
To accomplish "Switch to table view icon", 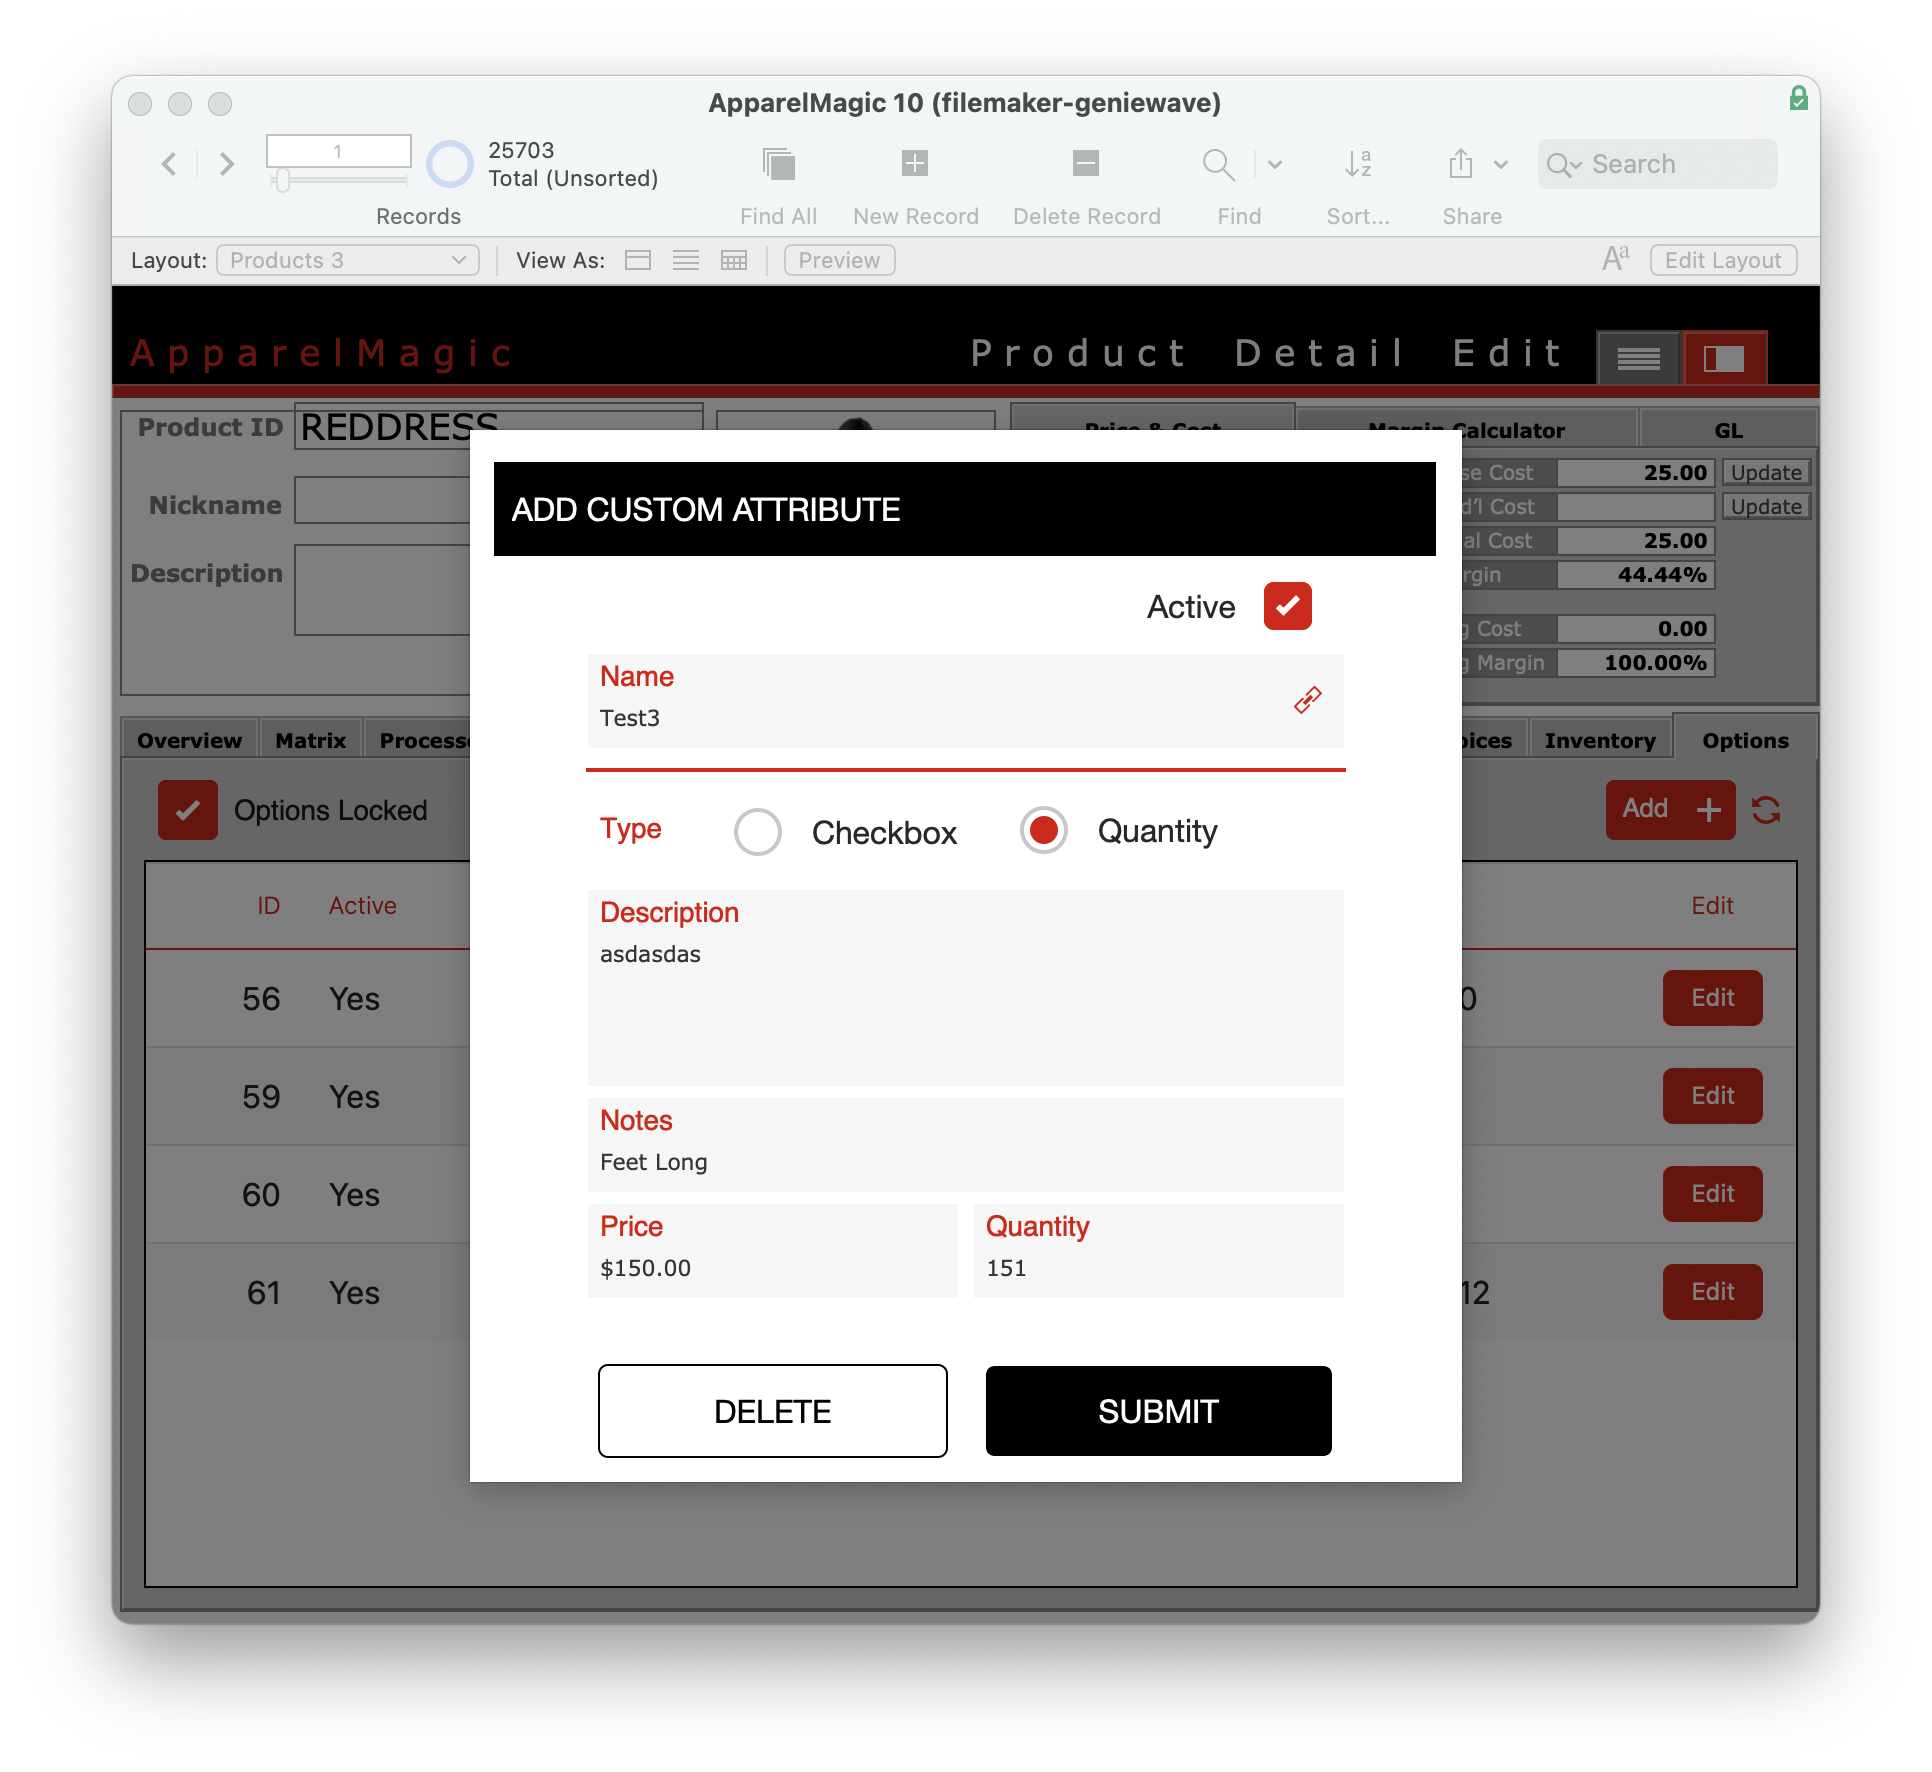I will 734,261.
